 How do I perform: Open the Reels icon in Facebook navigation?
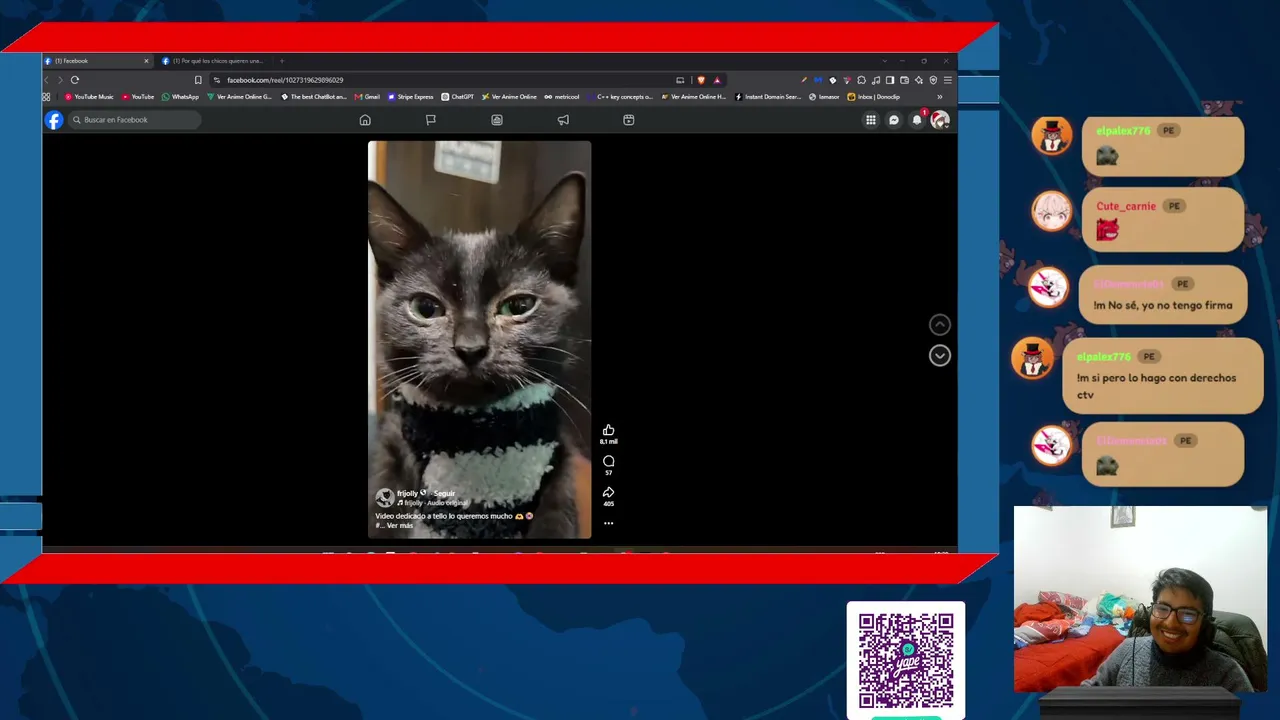[x=629, y=120]
